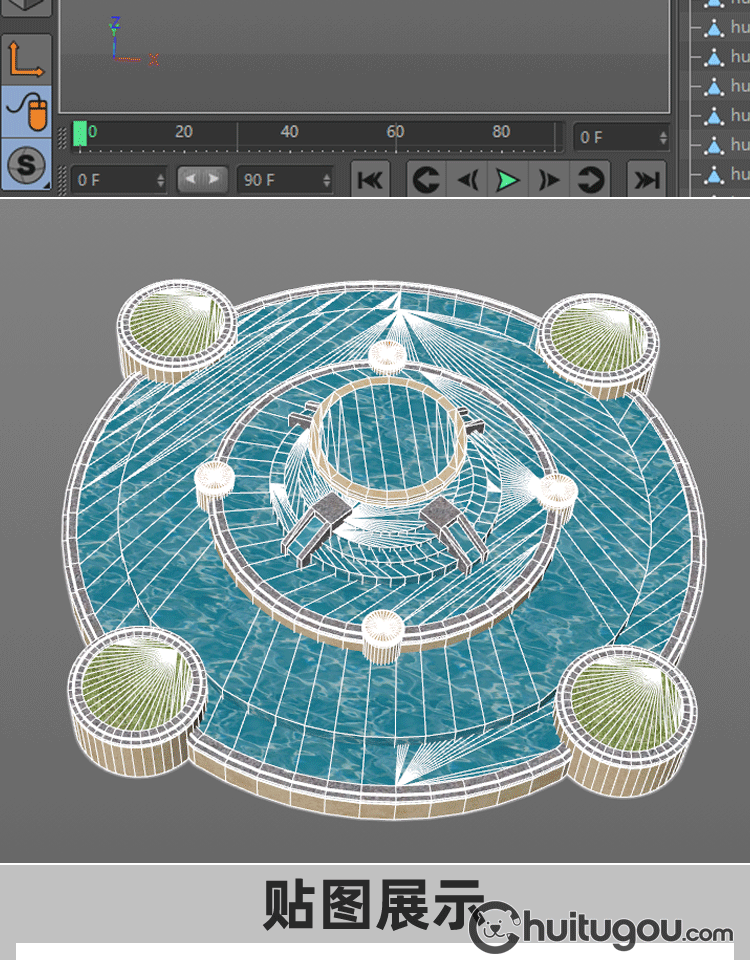Select the cube Model mode icon

25,8
